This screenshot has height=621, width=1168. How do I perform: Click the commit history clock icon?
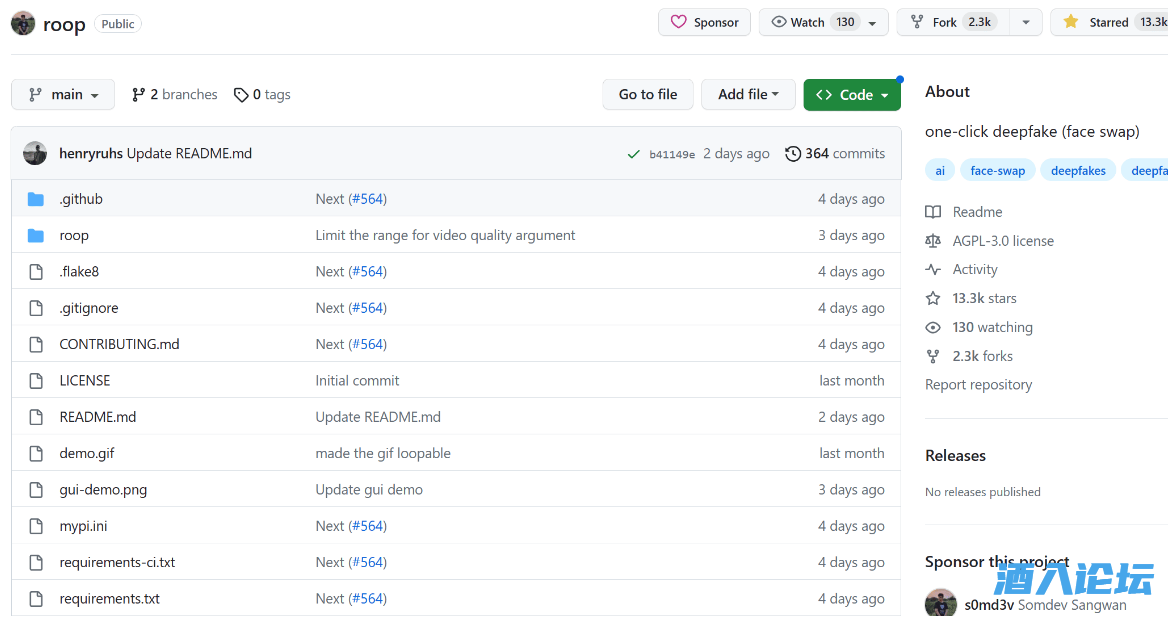pyautogui.click(x=793, y=154)
